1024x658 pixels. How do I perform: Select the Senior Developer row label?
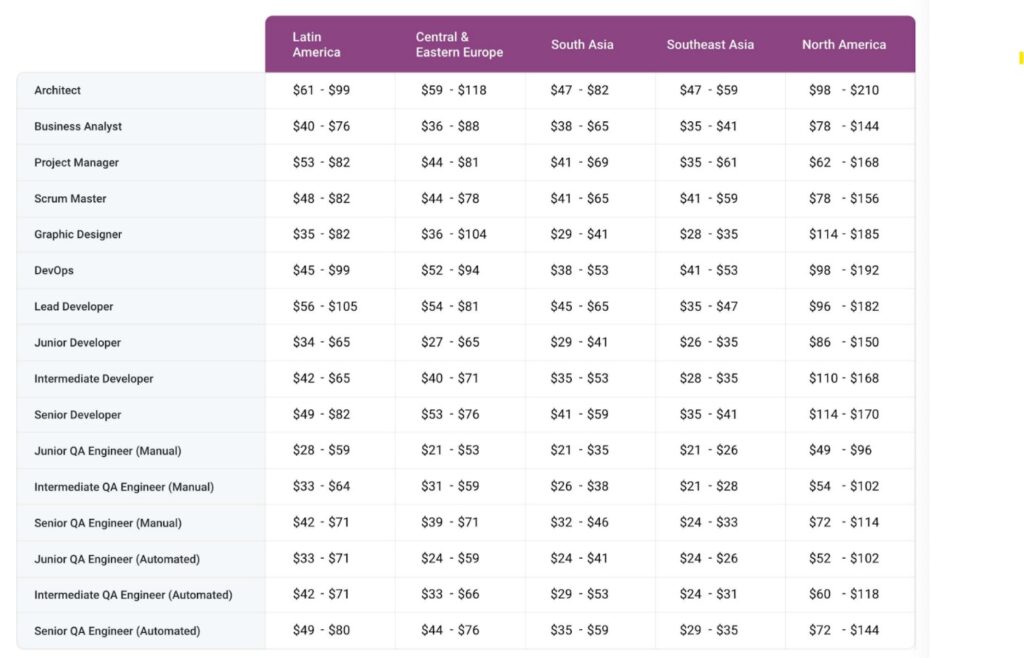(x=78, y=415)
